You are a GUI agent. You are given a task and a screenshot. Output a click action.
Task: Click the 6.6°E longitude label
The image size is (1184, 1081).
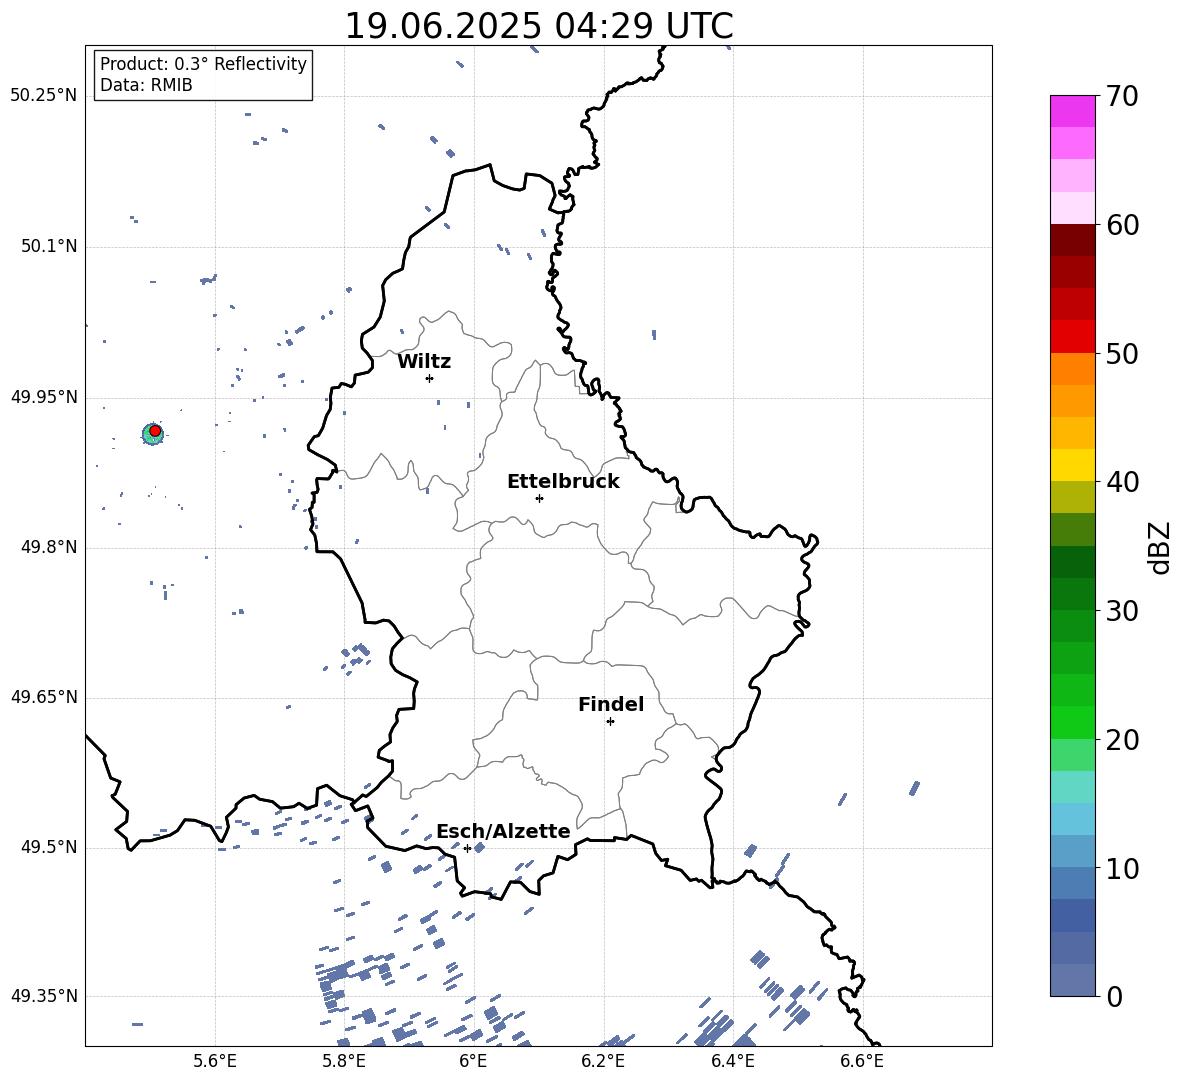pos(862,1061)
